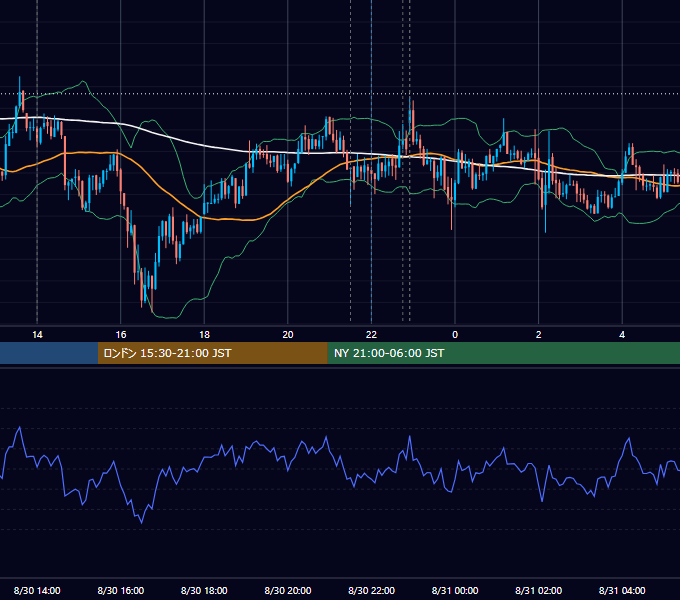Click the 8/30 14:00 date label
The image size is (680, 600).
point(37,590)
